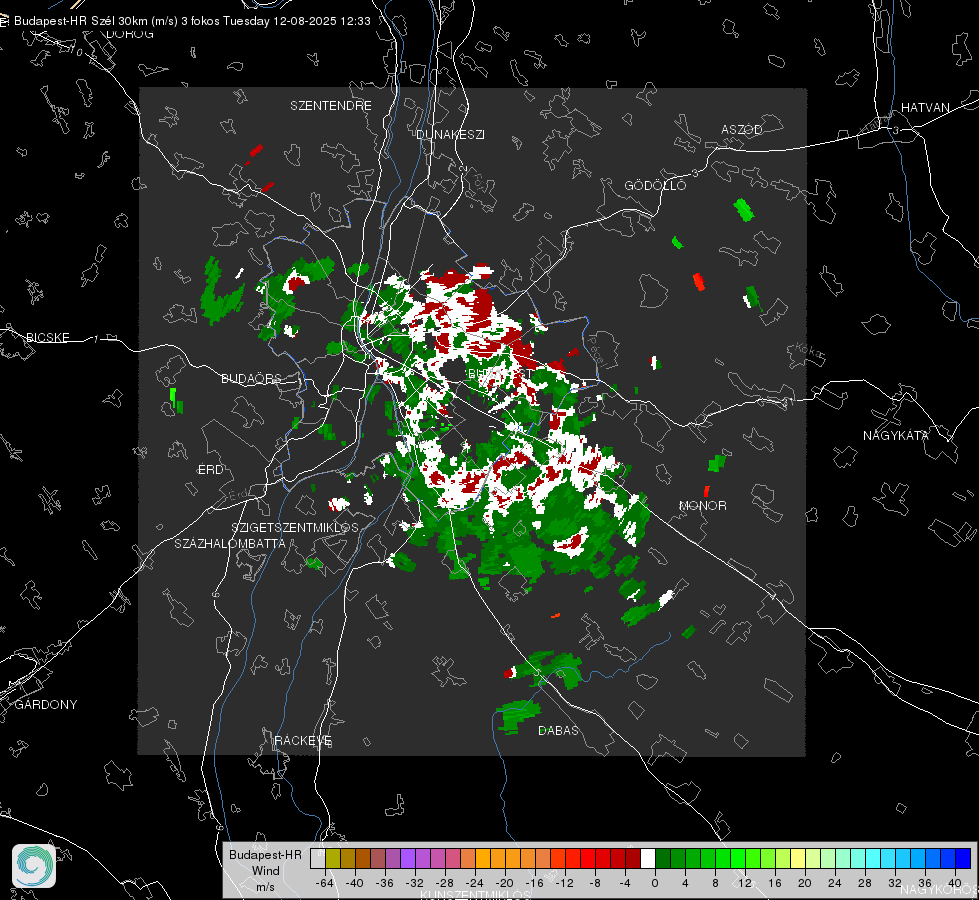
Task: Click the swirl logo icon at bottom-left
Action: [x=34, y=866]
